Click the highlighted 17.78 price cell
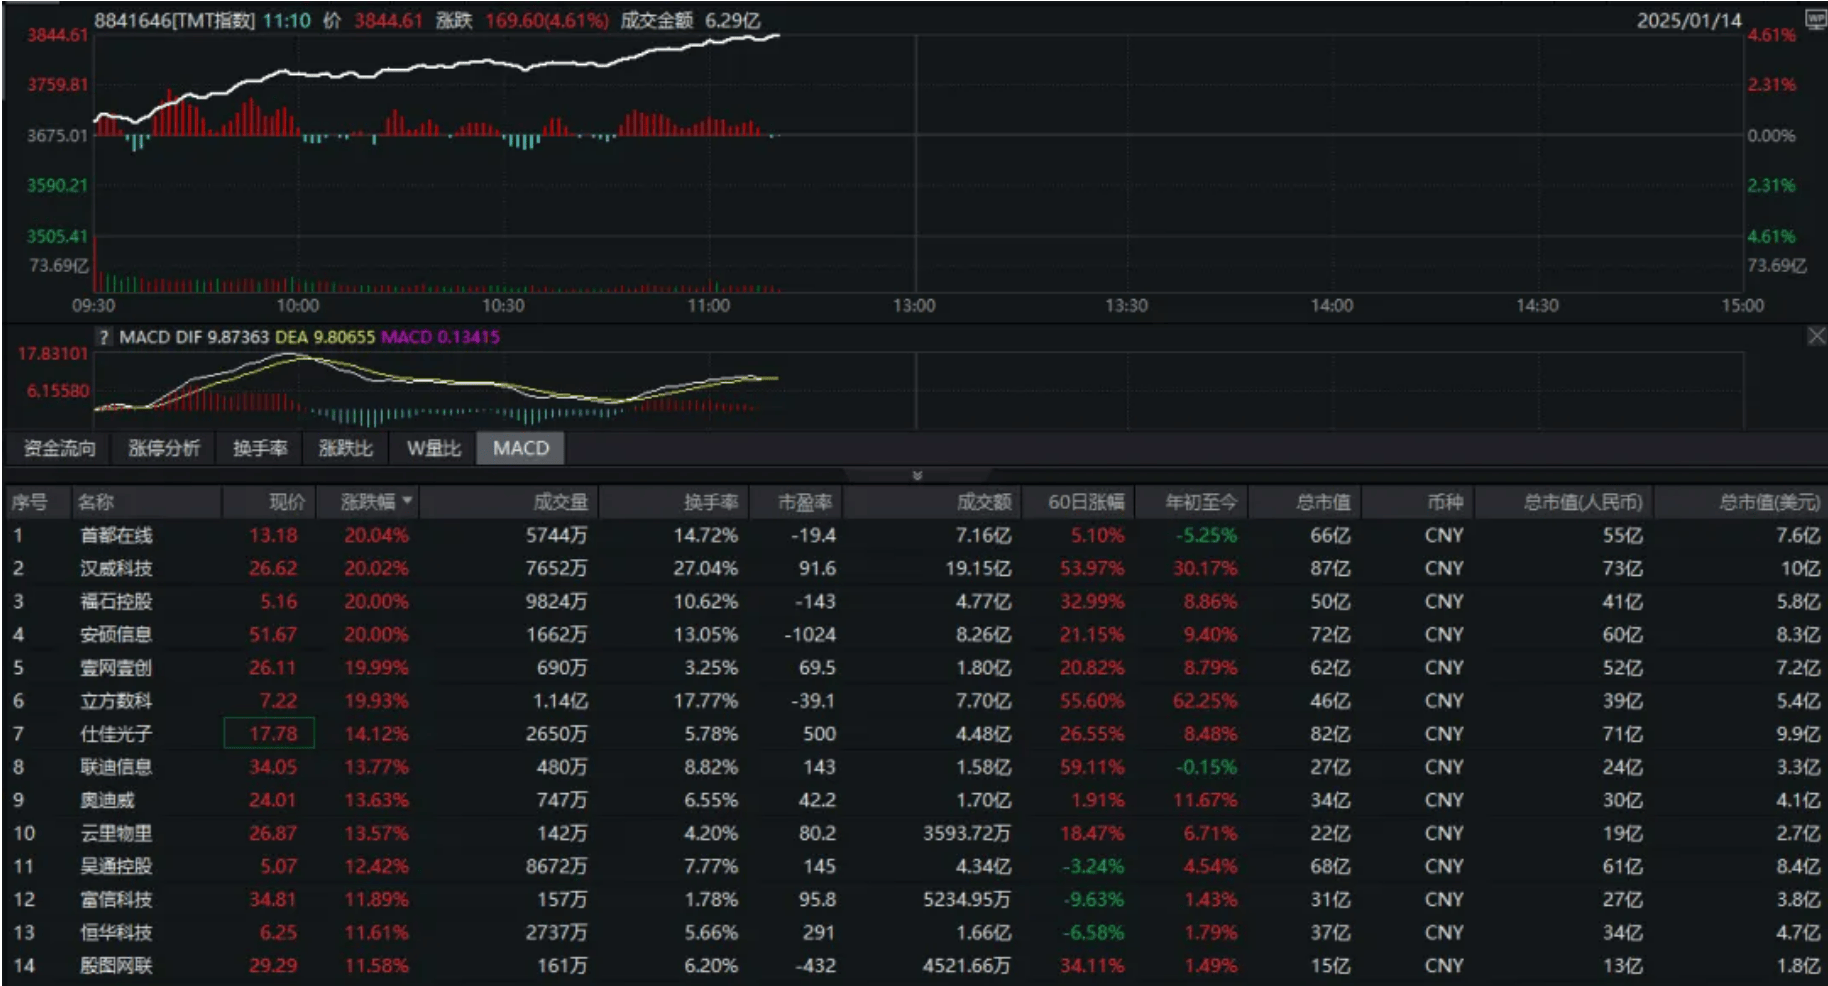Viewport: 1828px width, 986px height. [x=269, y=733]
